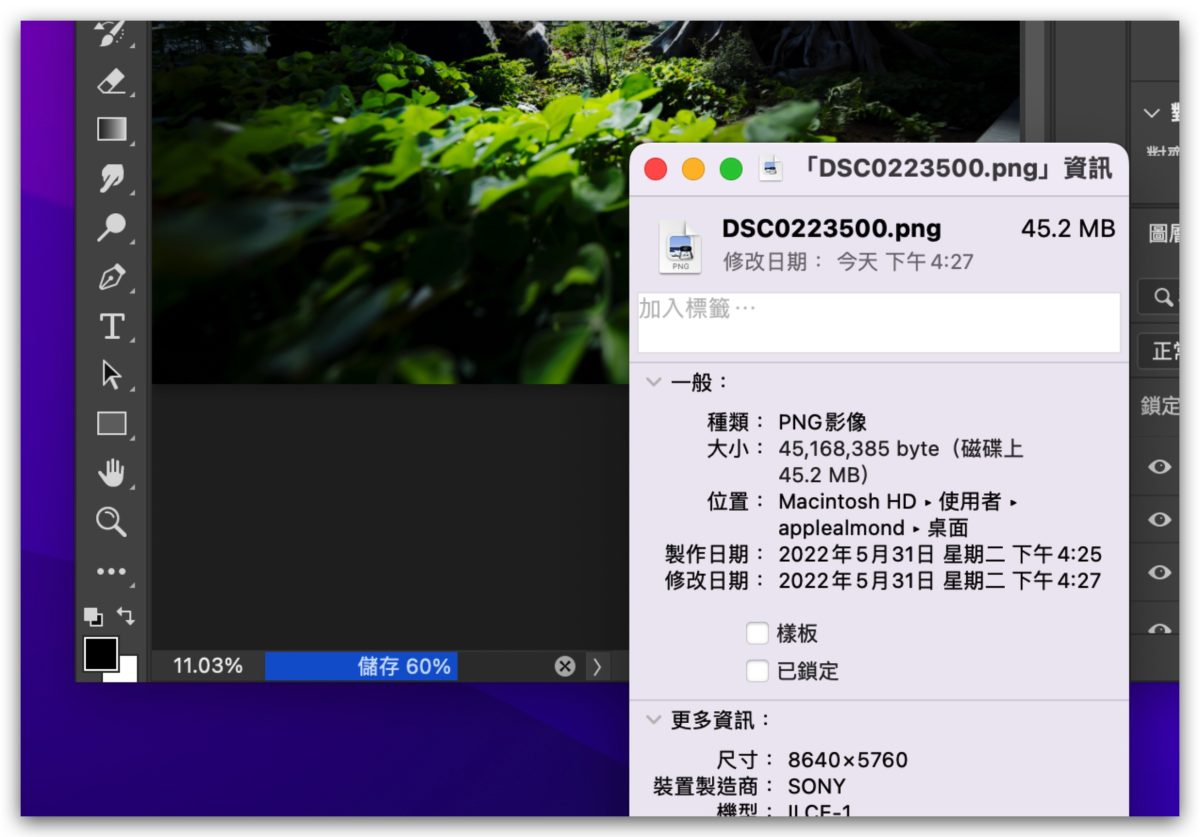The image size is (1200, 837).
Task: Click the 加入標籤 tags field
Action: [879, 322]
